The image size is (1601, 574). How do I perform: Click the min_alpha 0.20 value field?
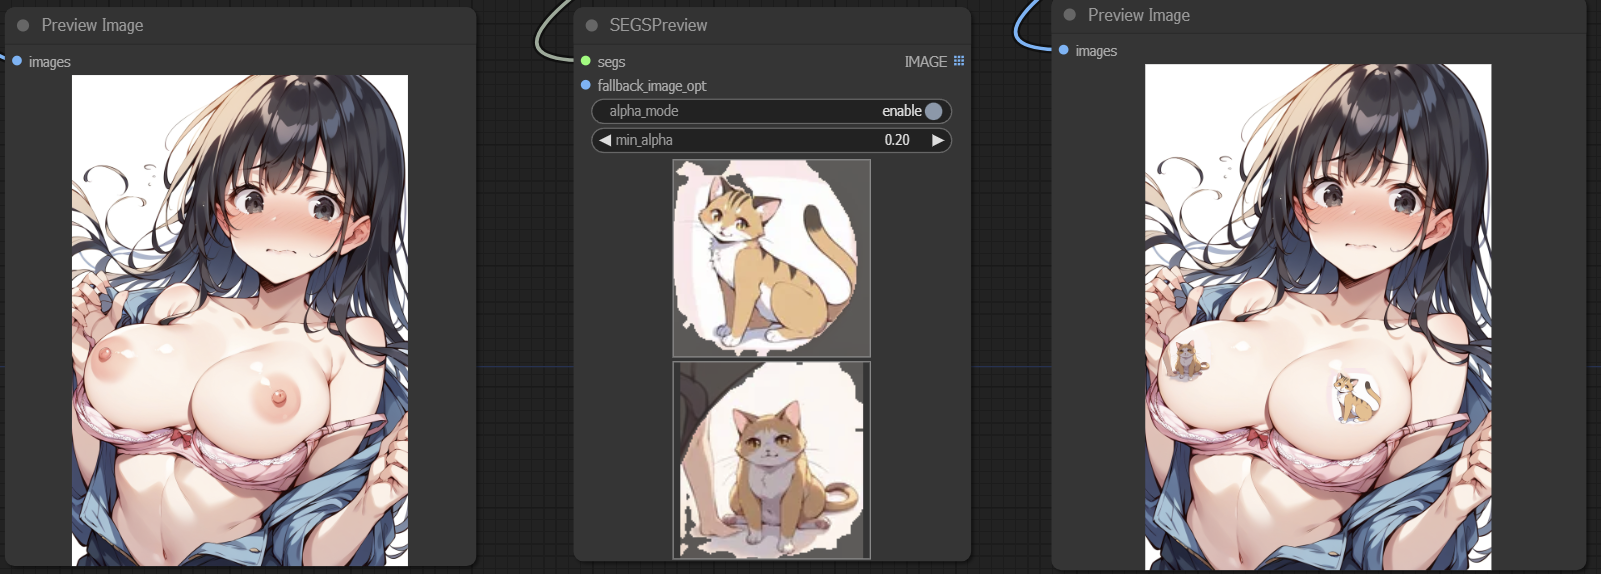point(896,140)
